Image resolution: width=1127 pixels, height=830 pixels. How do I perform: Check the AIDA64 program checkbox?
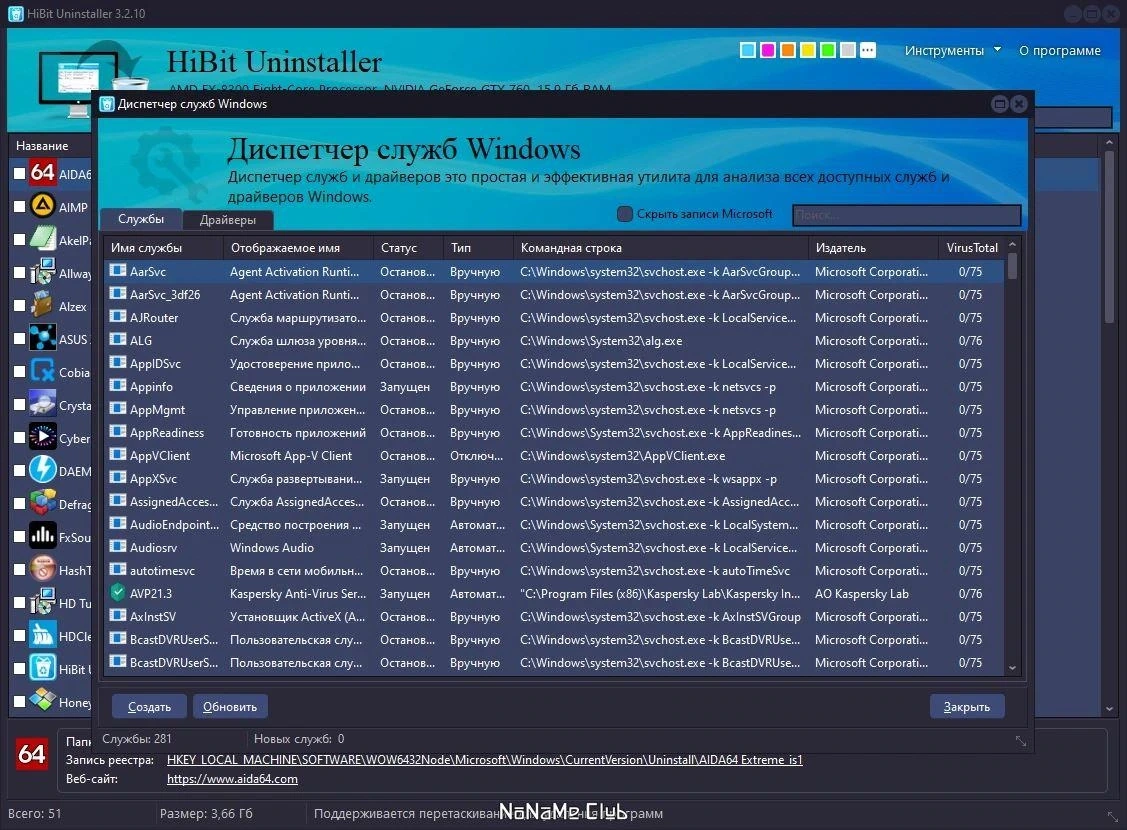click(19, 173)
